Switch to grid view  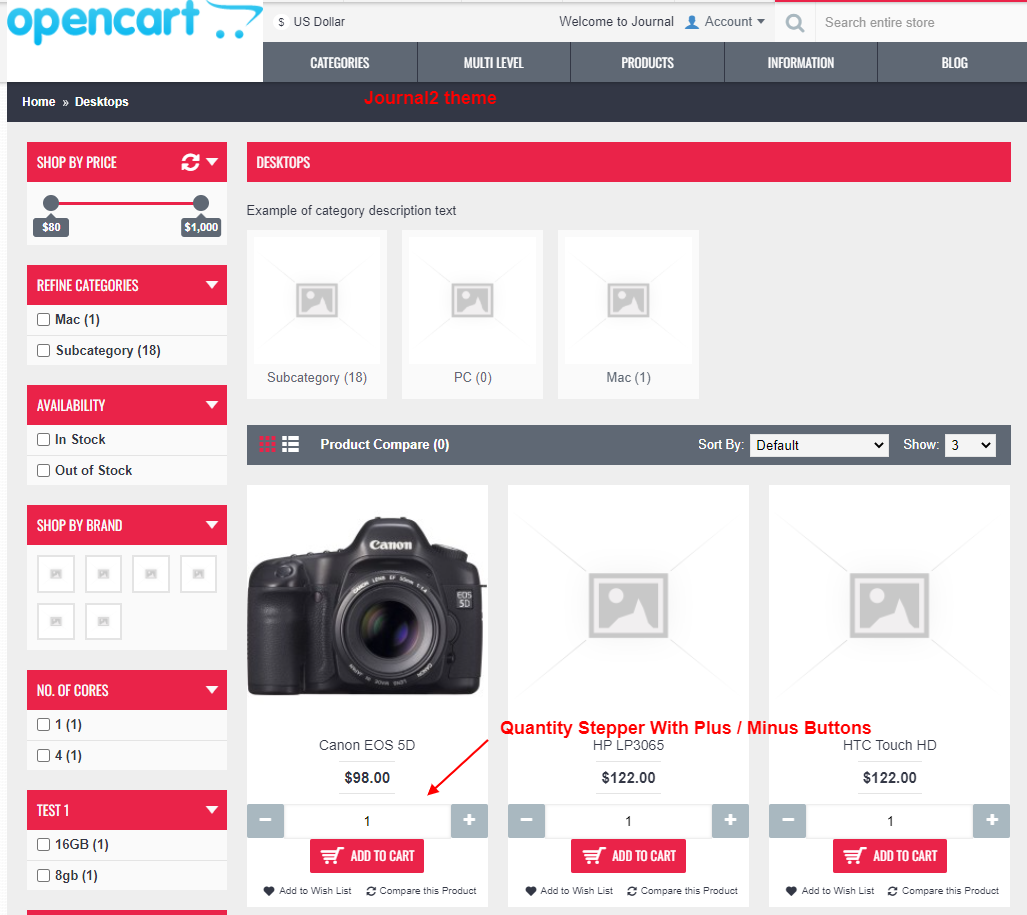[267, 444]
